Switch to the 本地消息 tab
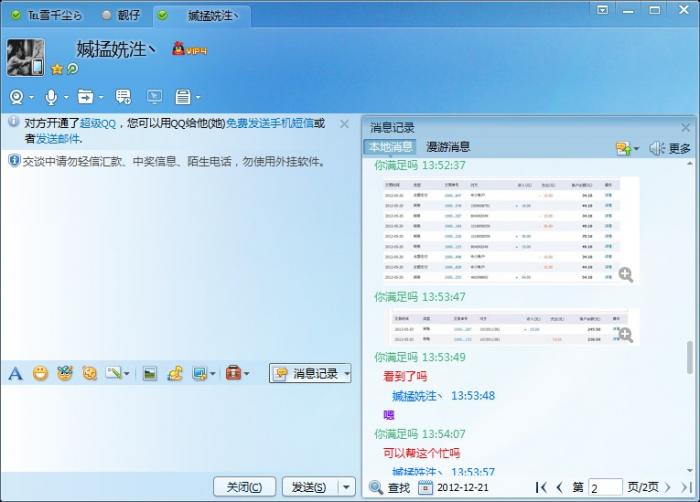This screenshot has width=700, height=502. click(x=390, y=147)
